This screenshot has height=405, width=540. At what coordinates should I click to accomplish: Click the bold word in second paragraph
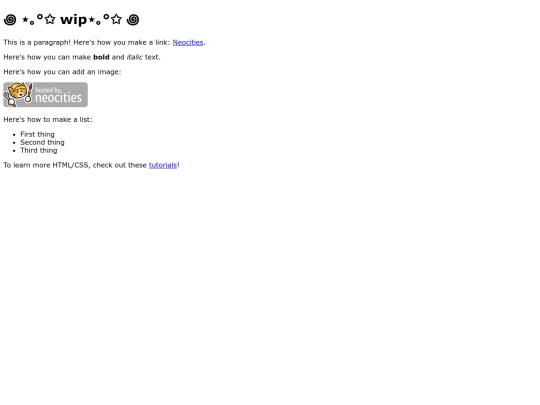(x=101, y=57)
